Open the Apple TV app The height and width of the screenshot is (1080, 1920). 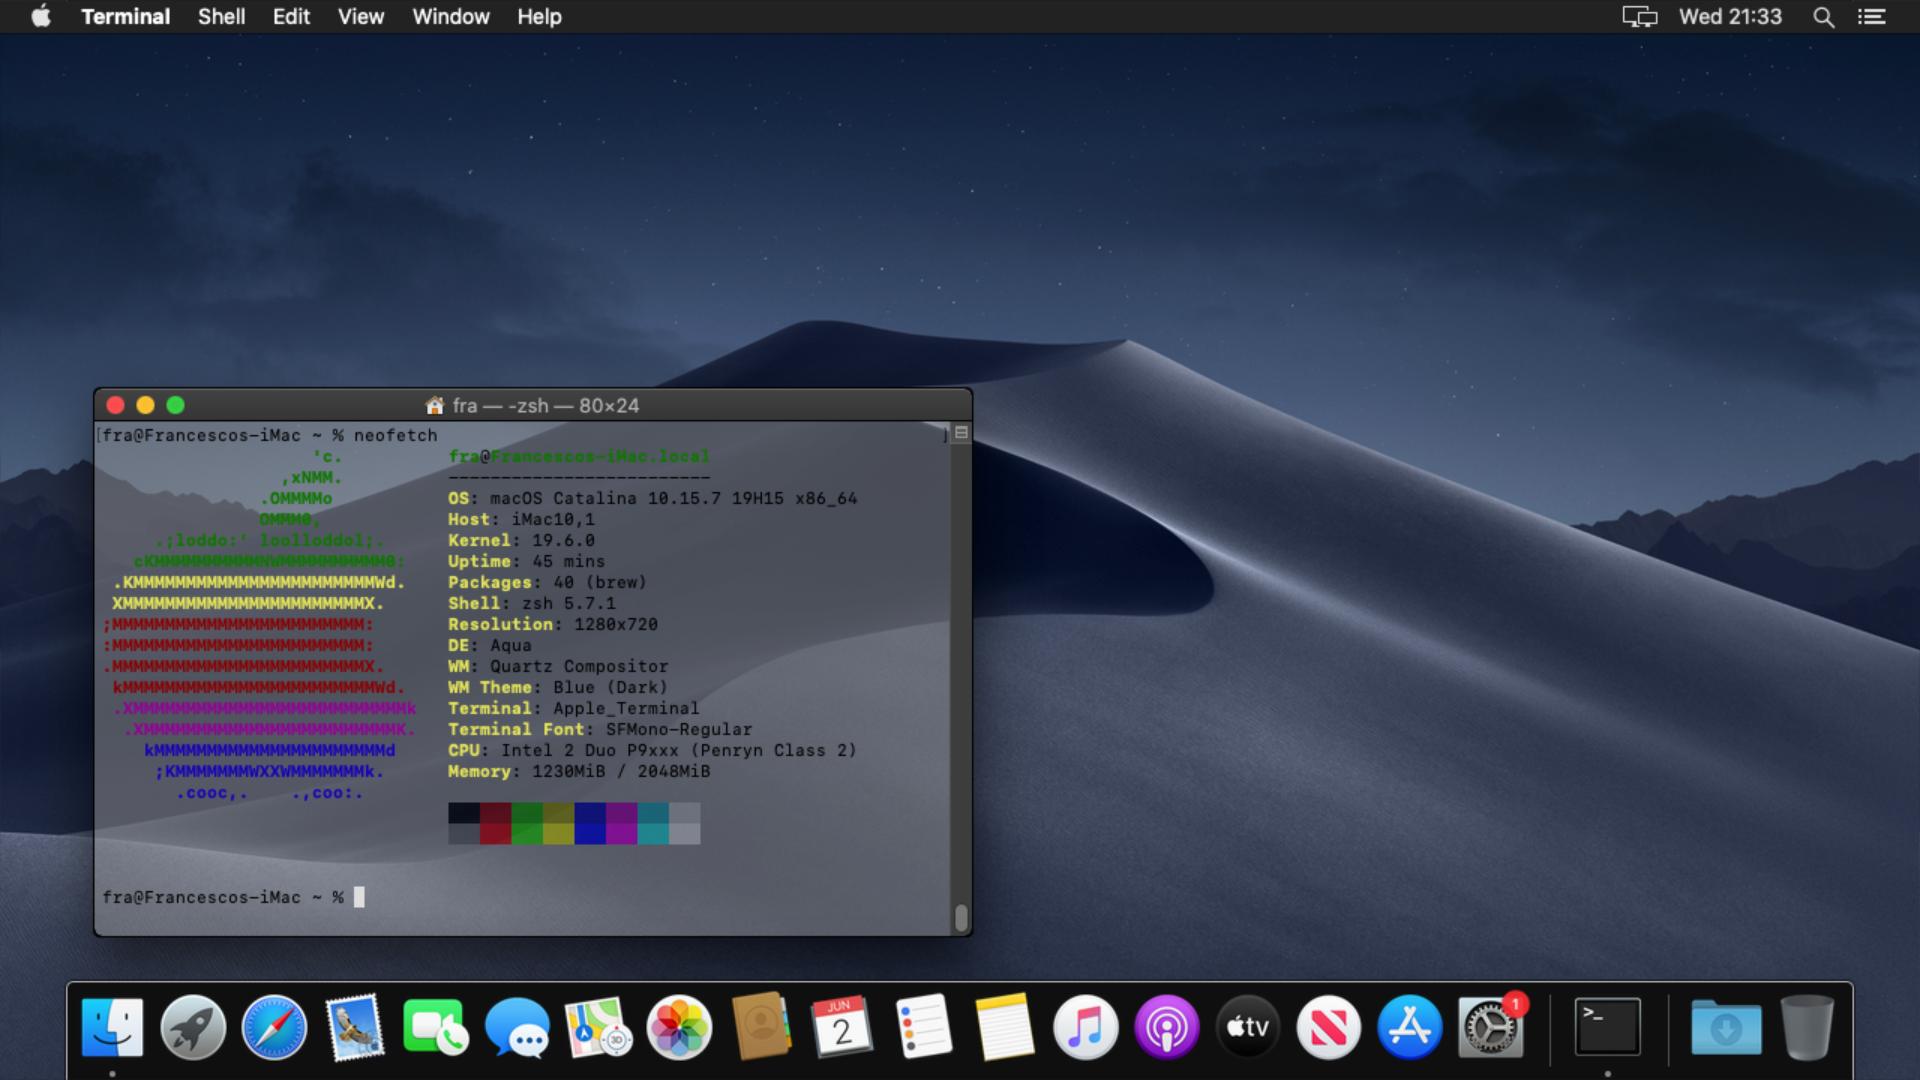point(1247,1027)
